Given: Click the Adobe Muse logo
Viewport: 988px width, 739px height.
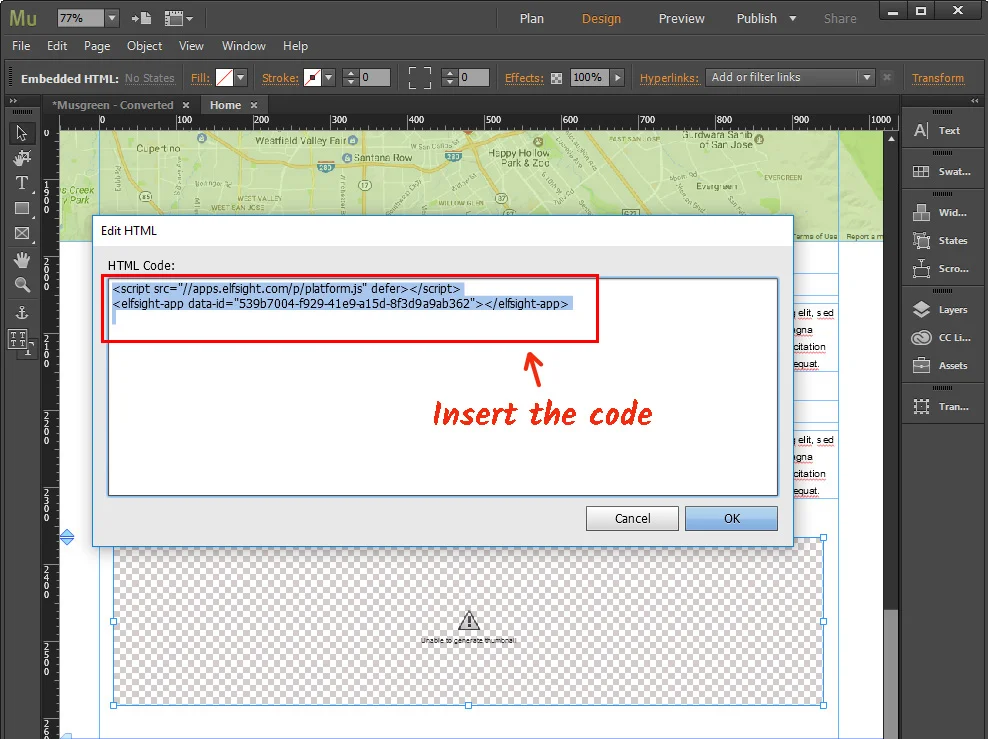Looking at the screenshot, I should (x=23, y=18).
